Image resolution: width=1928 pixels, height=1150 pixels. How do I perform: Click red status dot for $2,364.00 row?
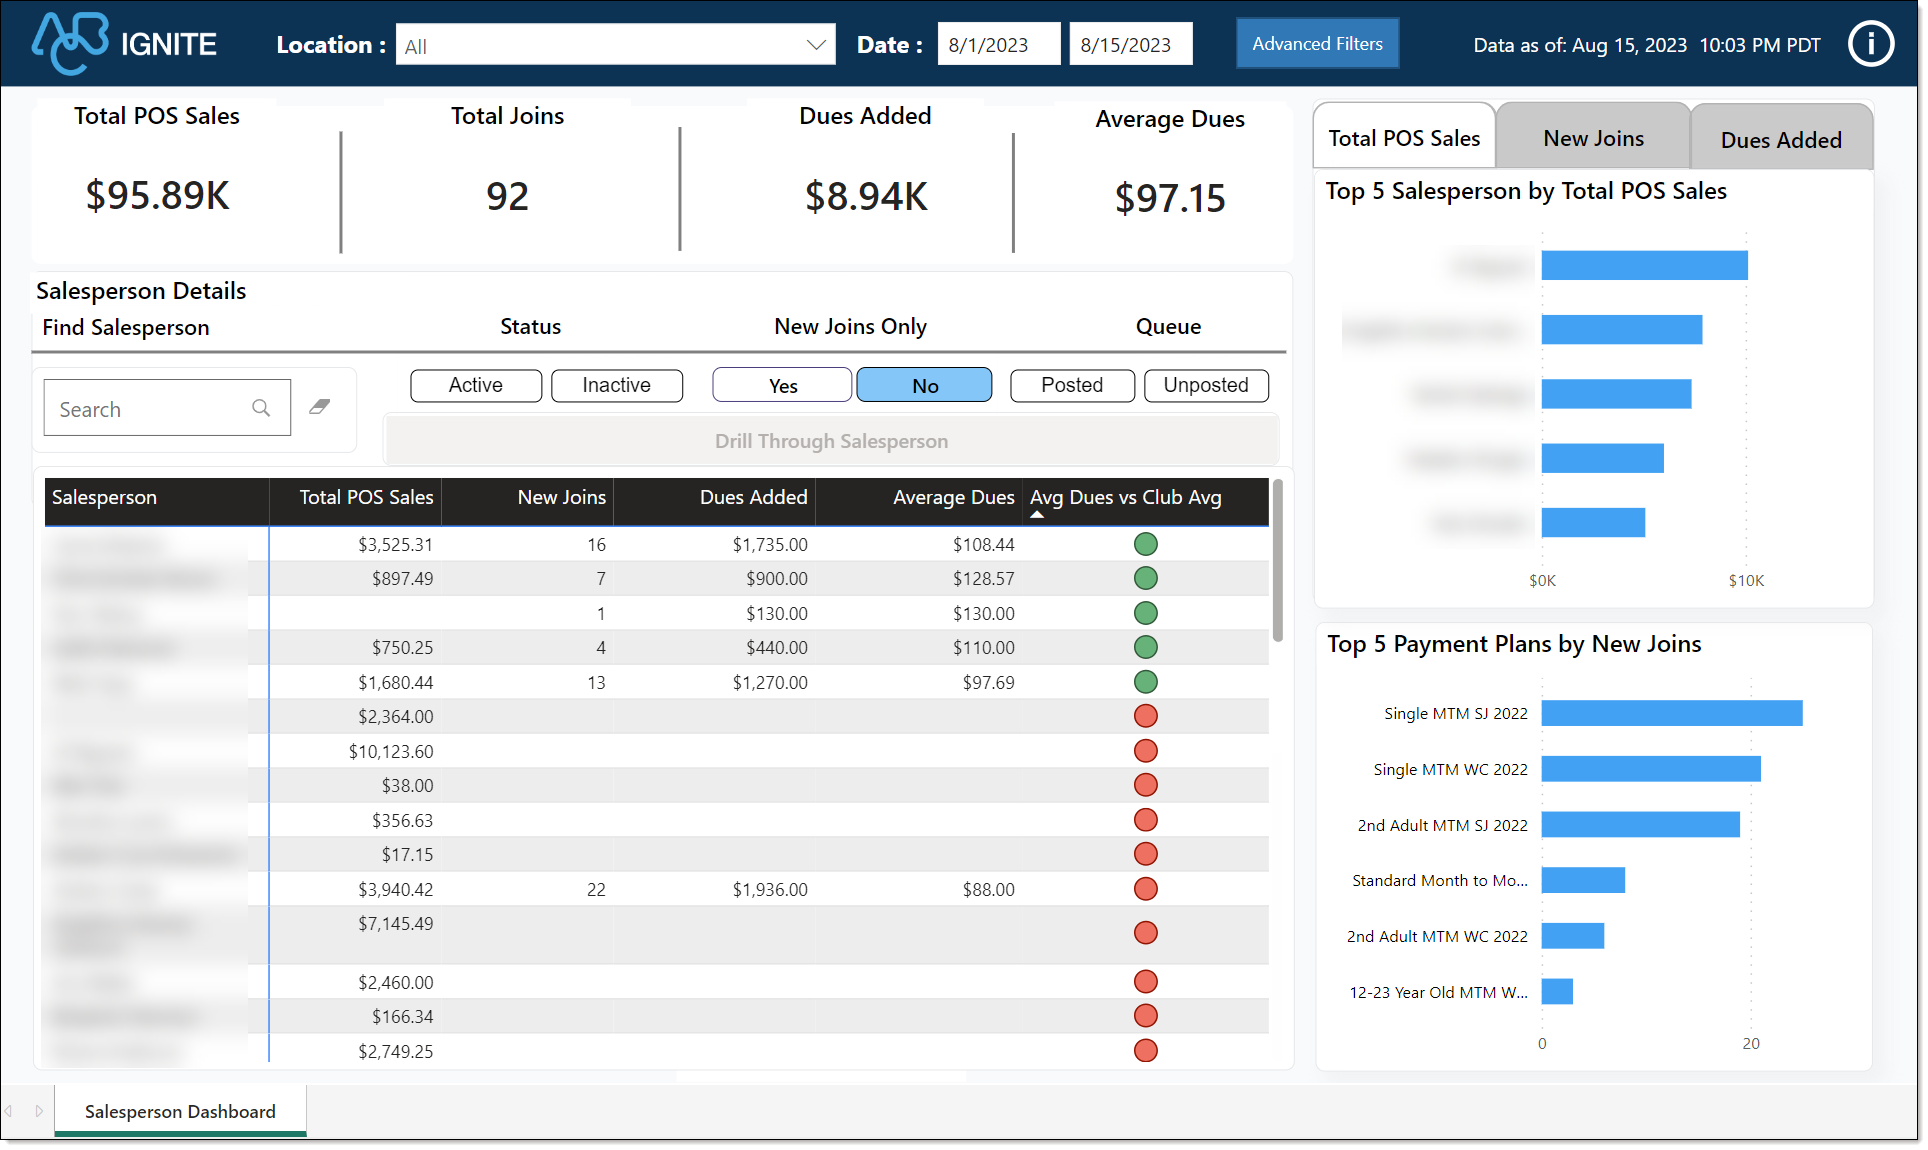pyautogui.click(x=1146, y=716)
